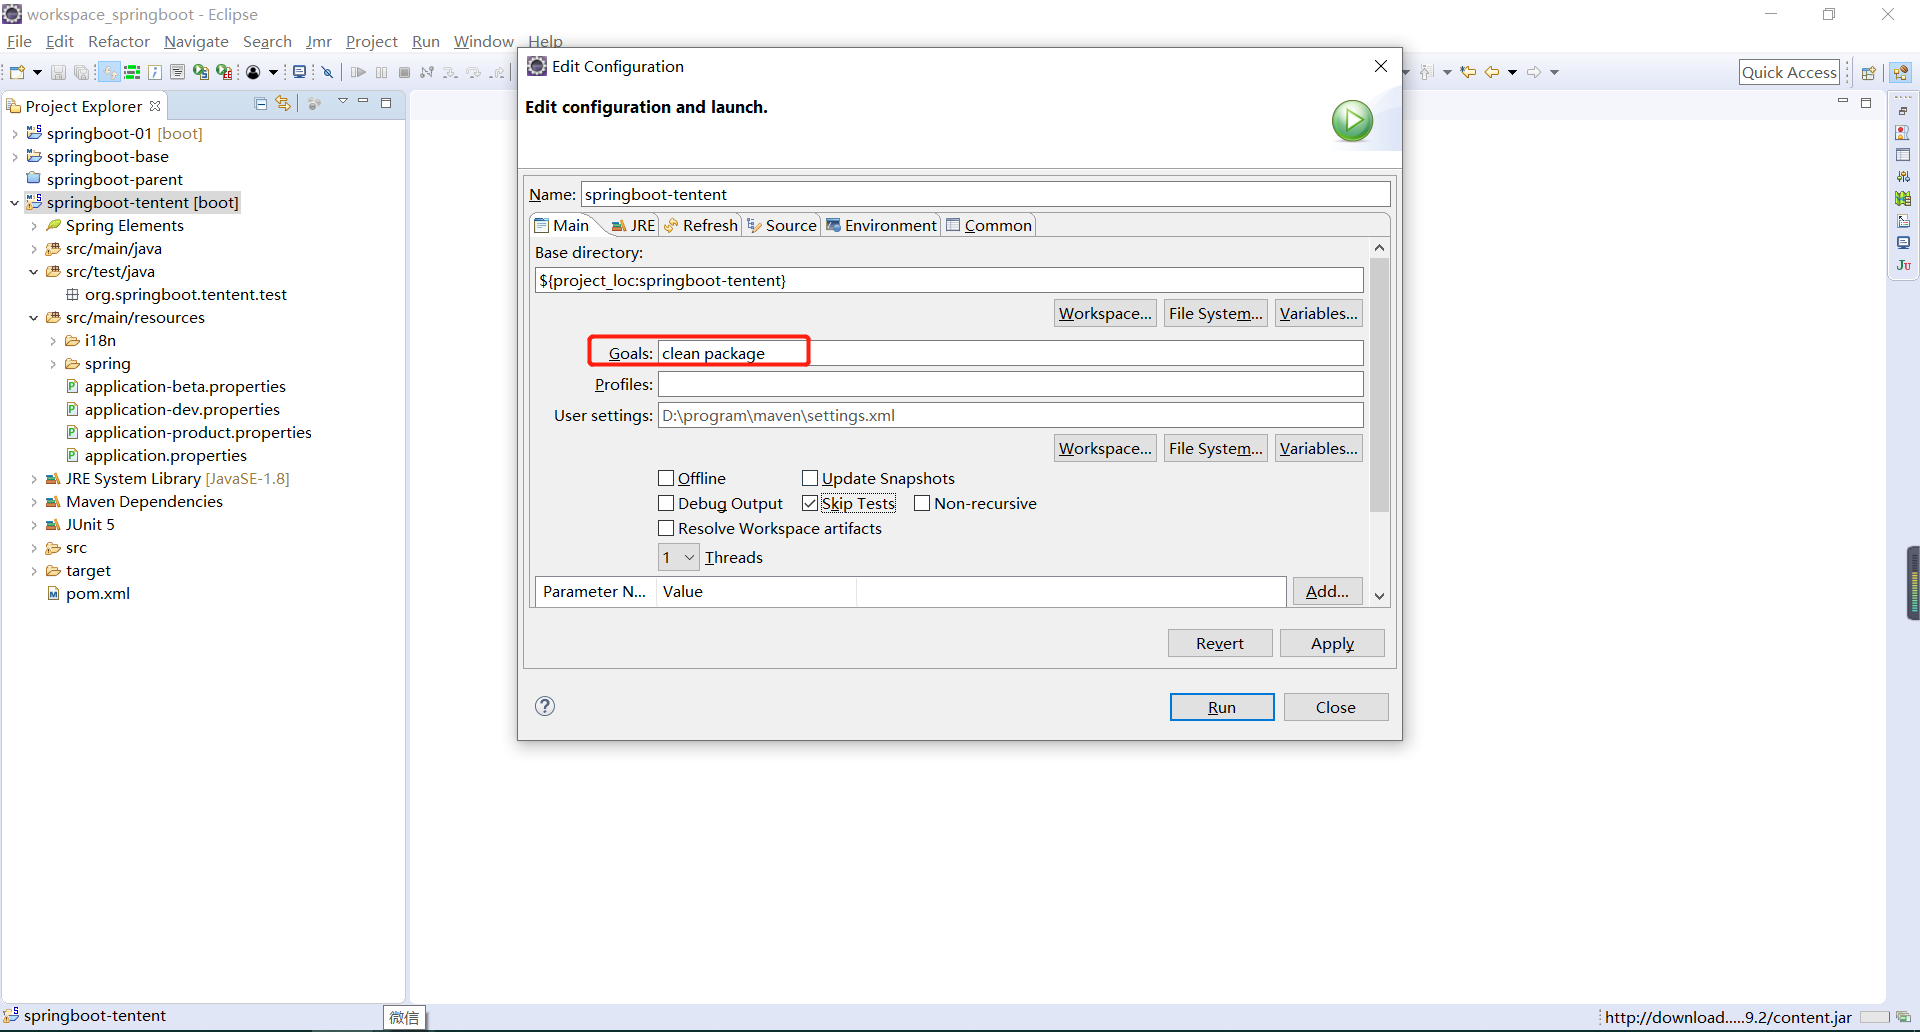The image size is (1920, 1032).
Task: Select the Spring perspective icon
Action: tap(1901, 72)
